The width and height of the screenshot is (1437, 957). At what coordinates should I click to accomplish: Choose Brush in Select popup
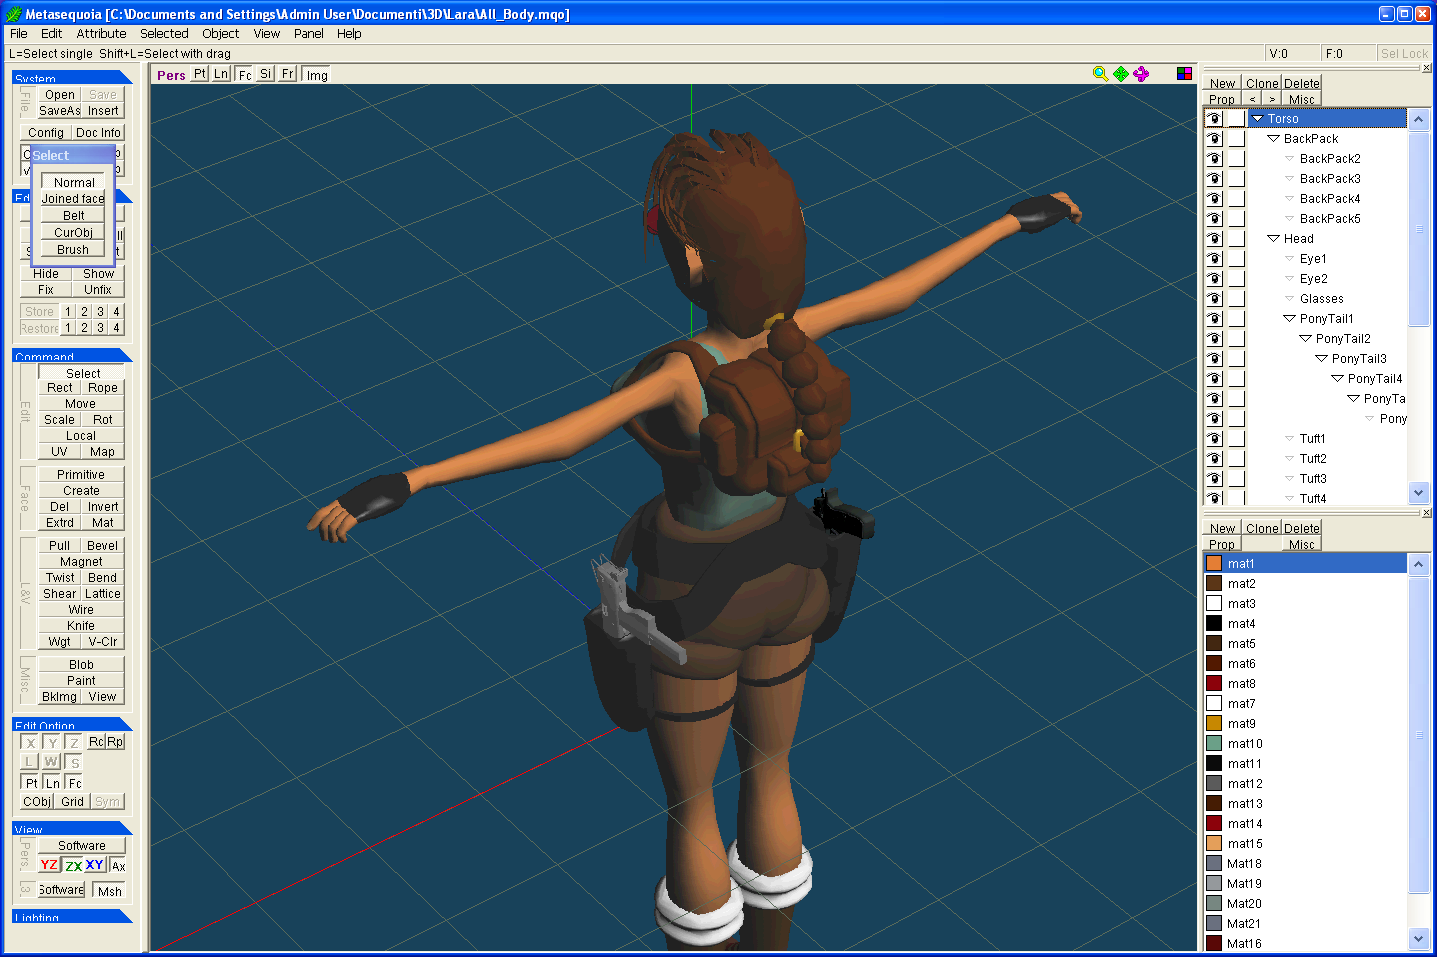(x=73, y=250)
